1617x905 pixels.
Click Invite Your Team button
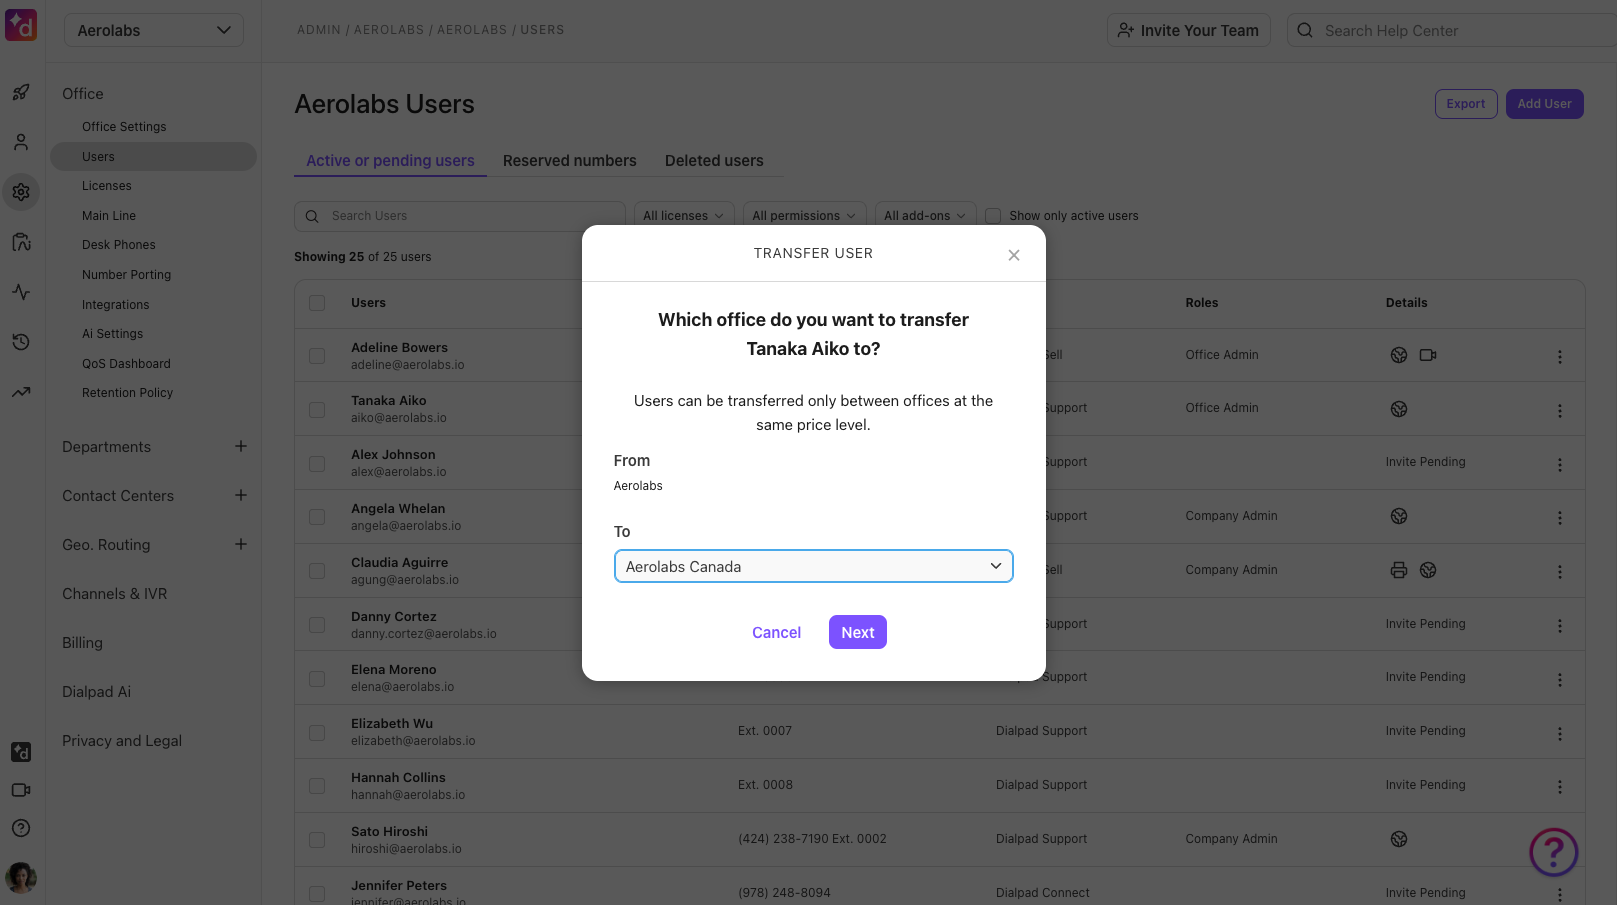[1189, 30]
